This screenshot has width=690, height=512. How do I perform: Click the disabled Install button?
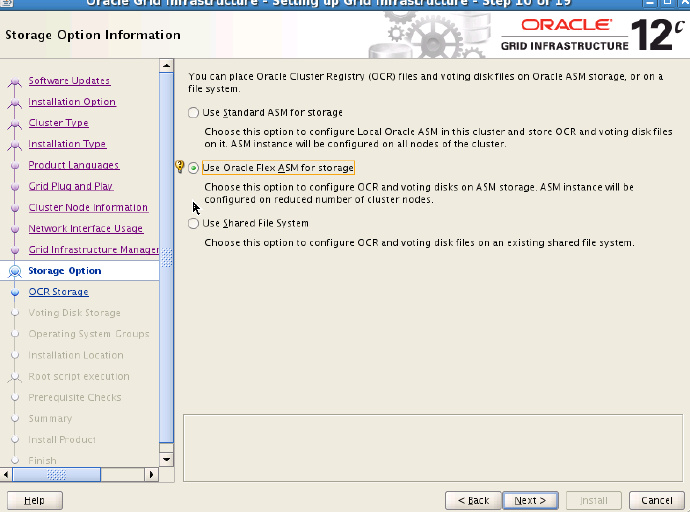click(594, 501)
